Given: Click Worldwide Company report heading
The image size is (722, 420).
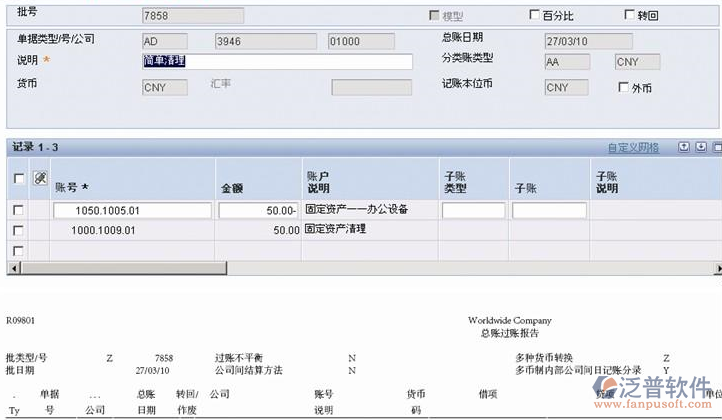Looking at the screenshot, I should point(510,321).
